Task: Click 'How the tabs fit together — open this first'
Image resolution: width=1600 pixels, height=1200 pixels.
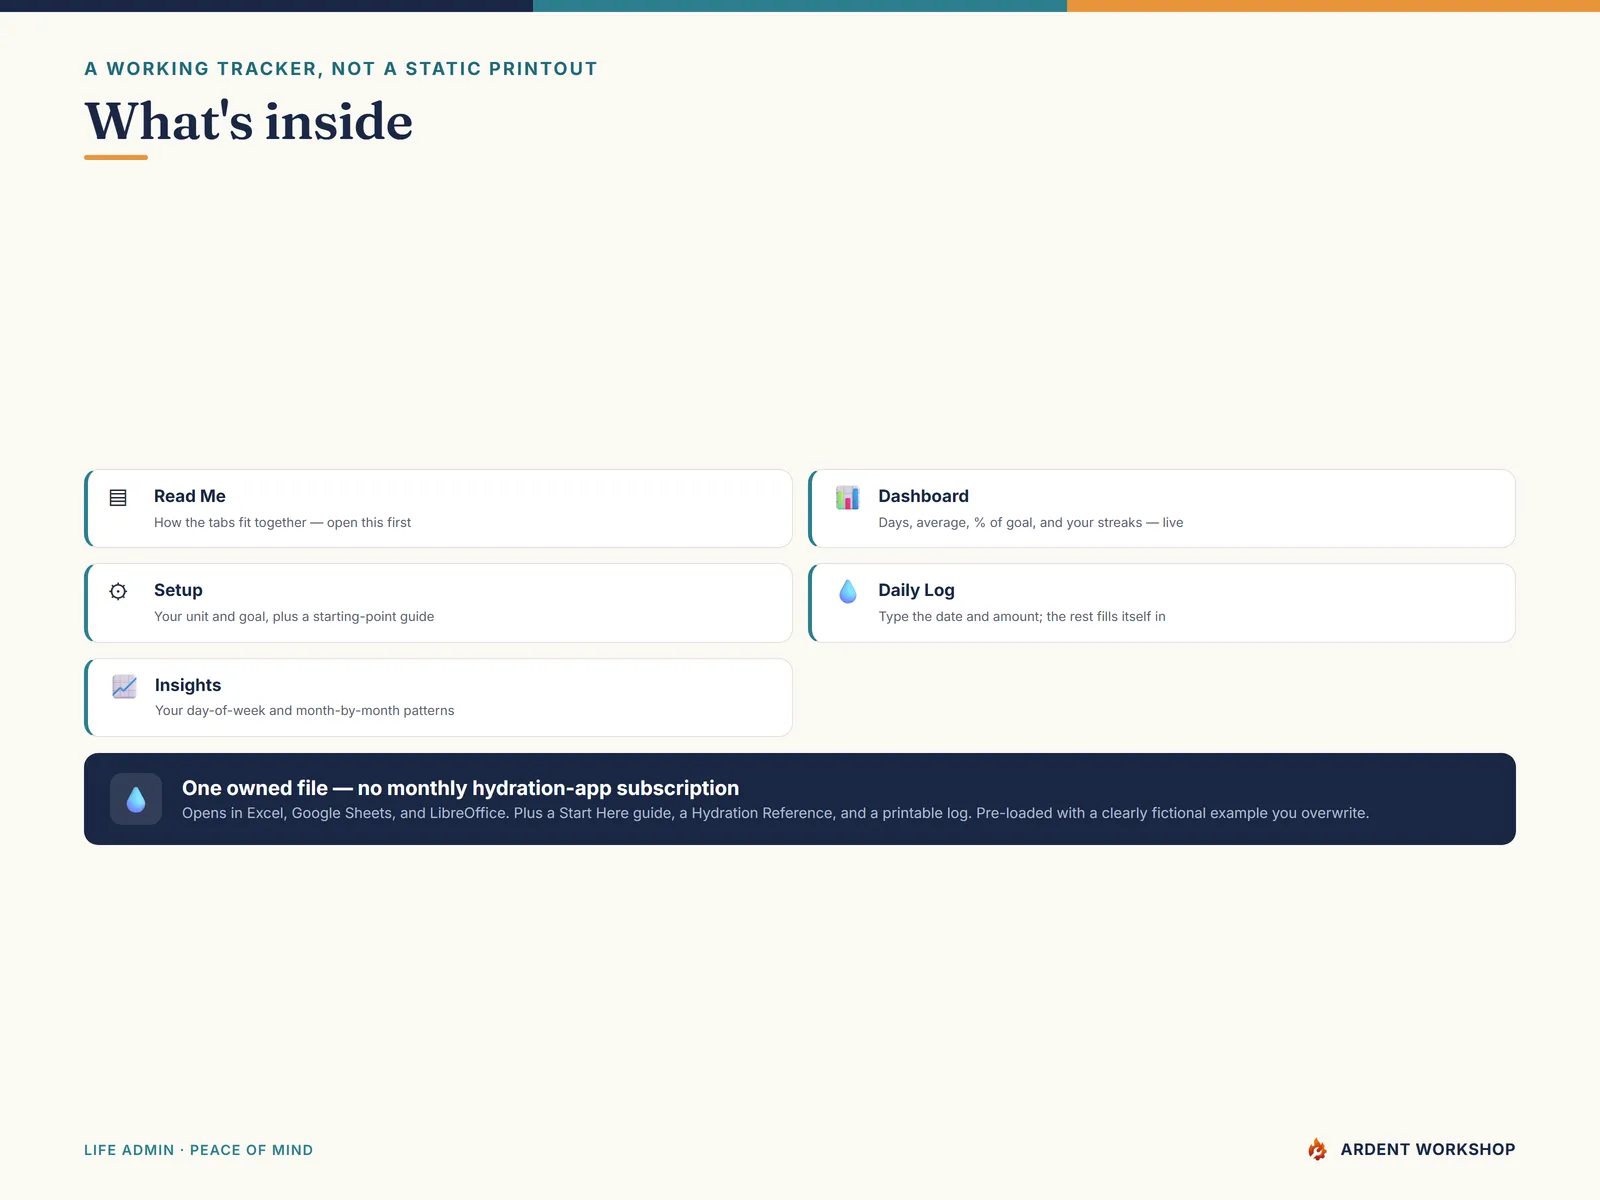Action: [282, 522]
